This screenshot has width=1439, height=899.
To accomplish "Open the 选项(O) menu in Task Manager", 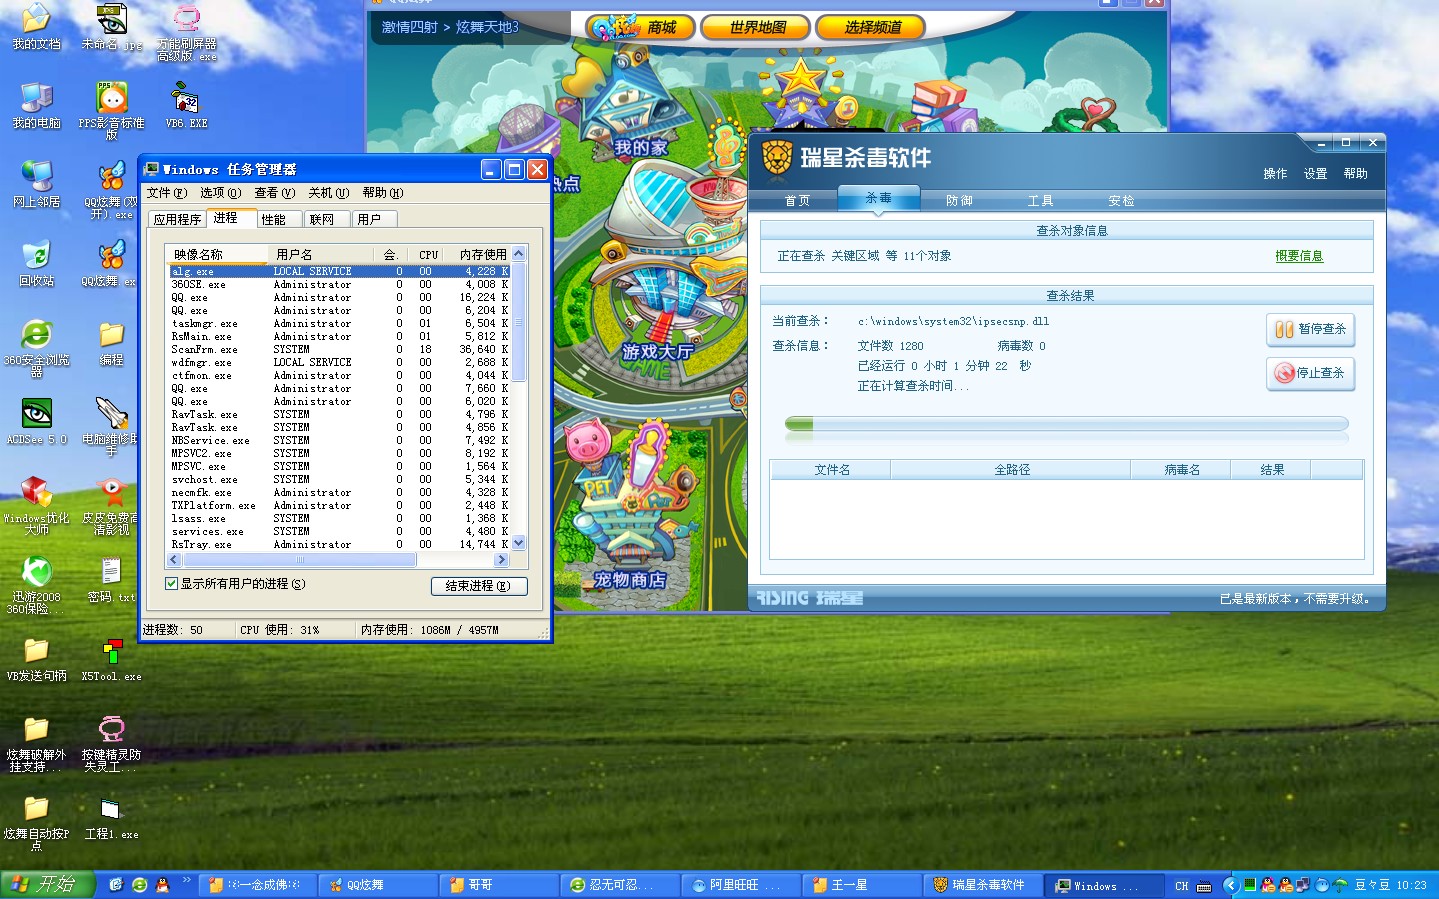I will pos(220,193).
